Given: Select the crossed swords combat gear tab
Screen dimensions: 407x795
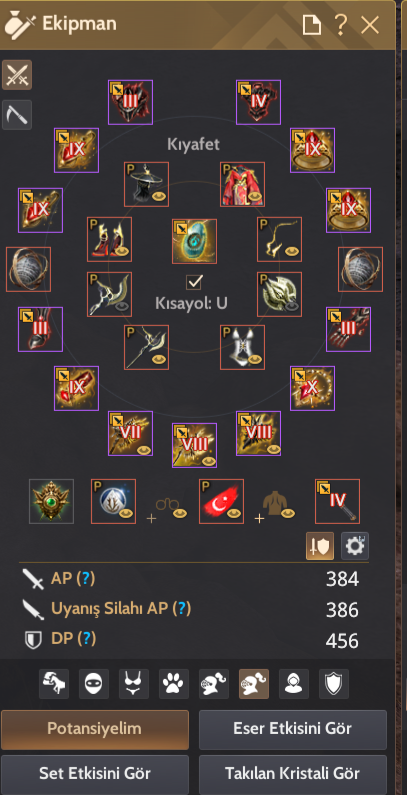Looking at the screenshot, I should 17,75.
